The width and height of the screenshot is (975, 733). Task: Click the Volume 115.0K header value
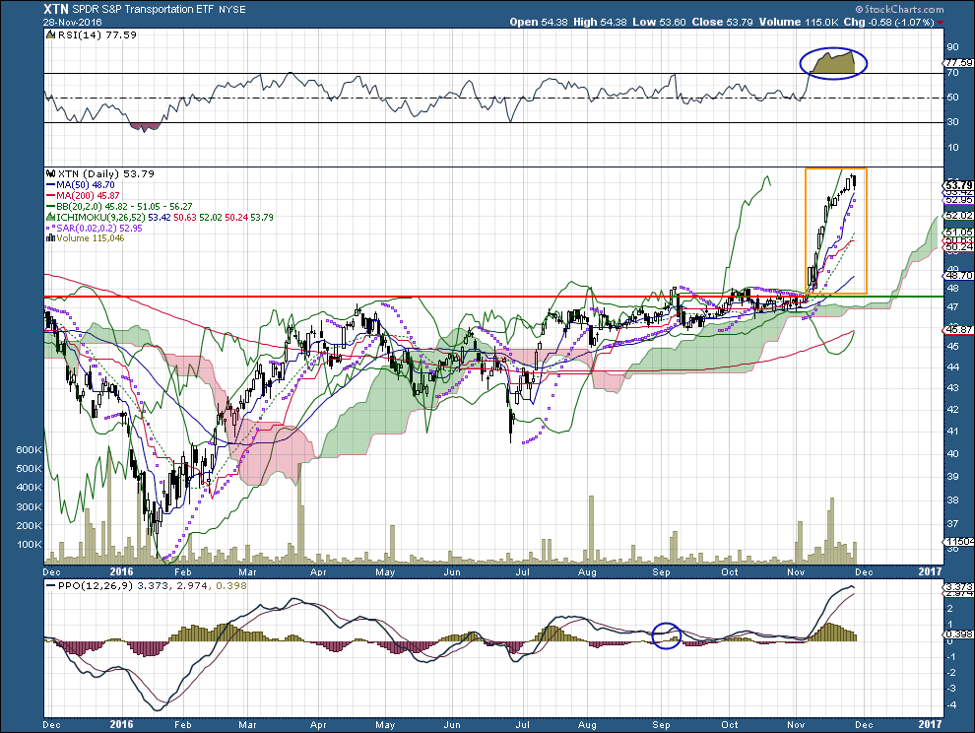point(798,22)
